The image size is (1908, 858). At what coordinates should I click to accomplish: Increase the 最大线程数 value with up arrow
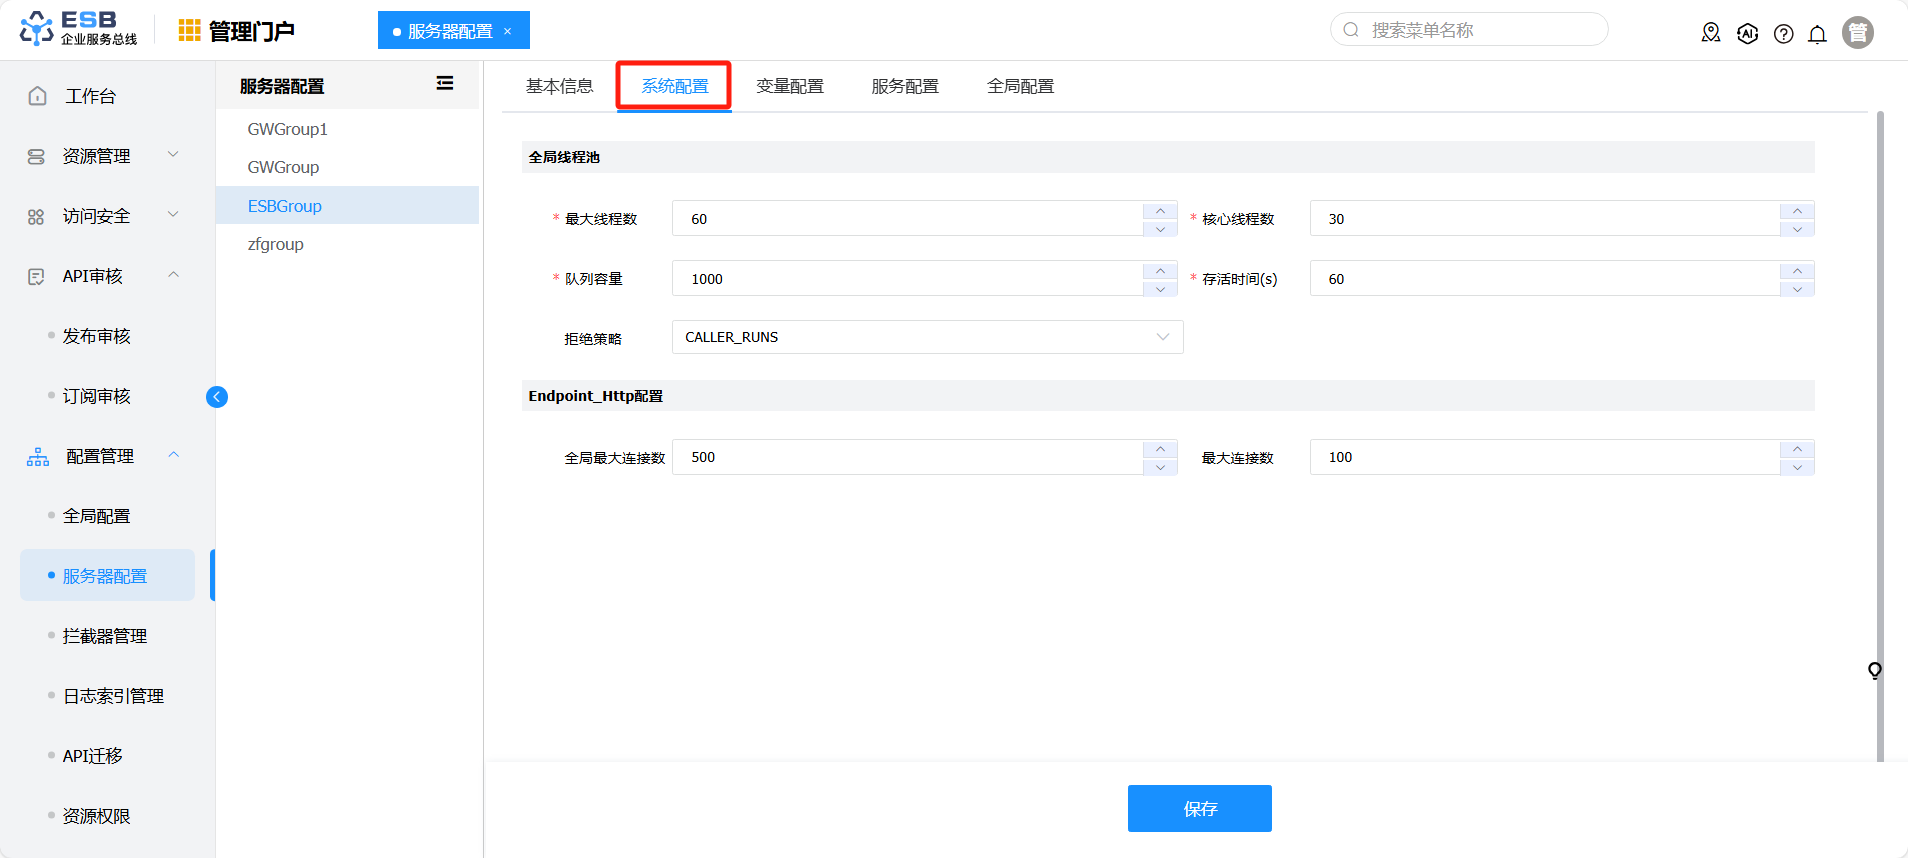[1160, 210]
